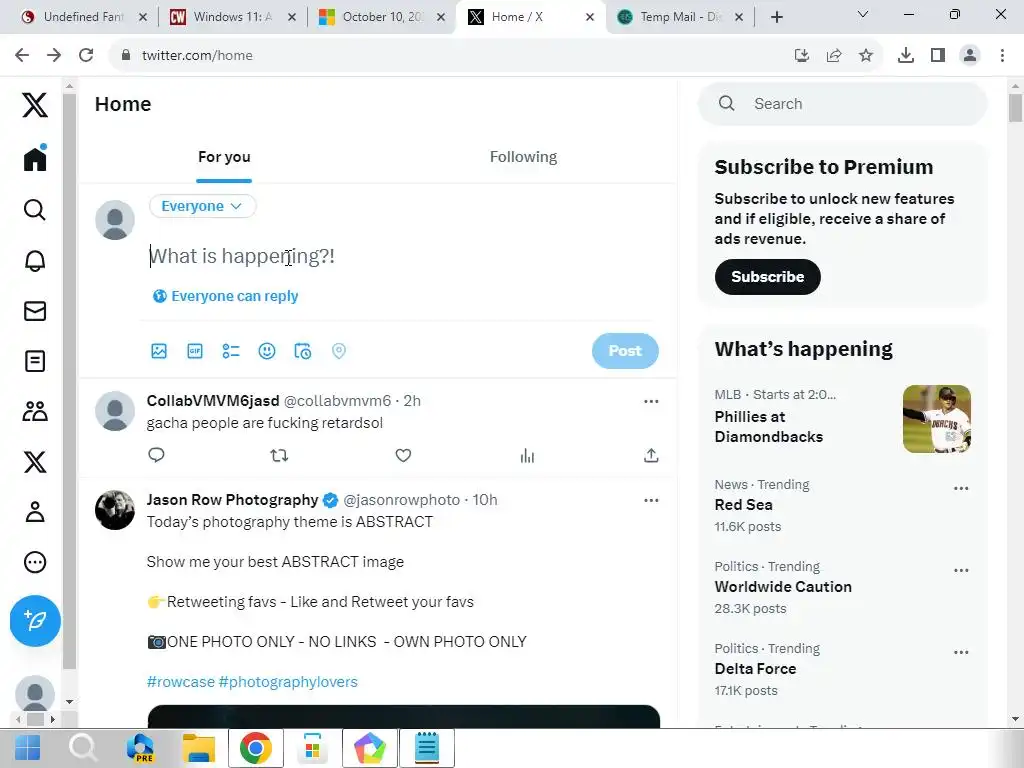Switch to For you tab

(224, 157)
